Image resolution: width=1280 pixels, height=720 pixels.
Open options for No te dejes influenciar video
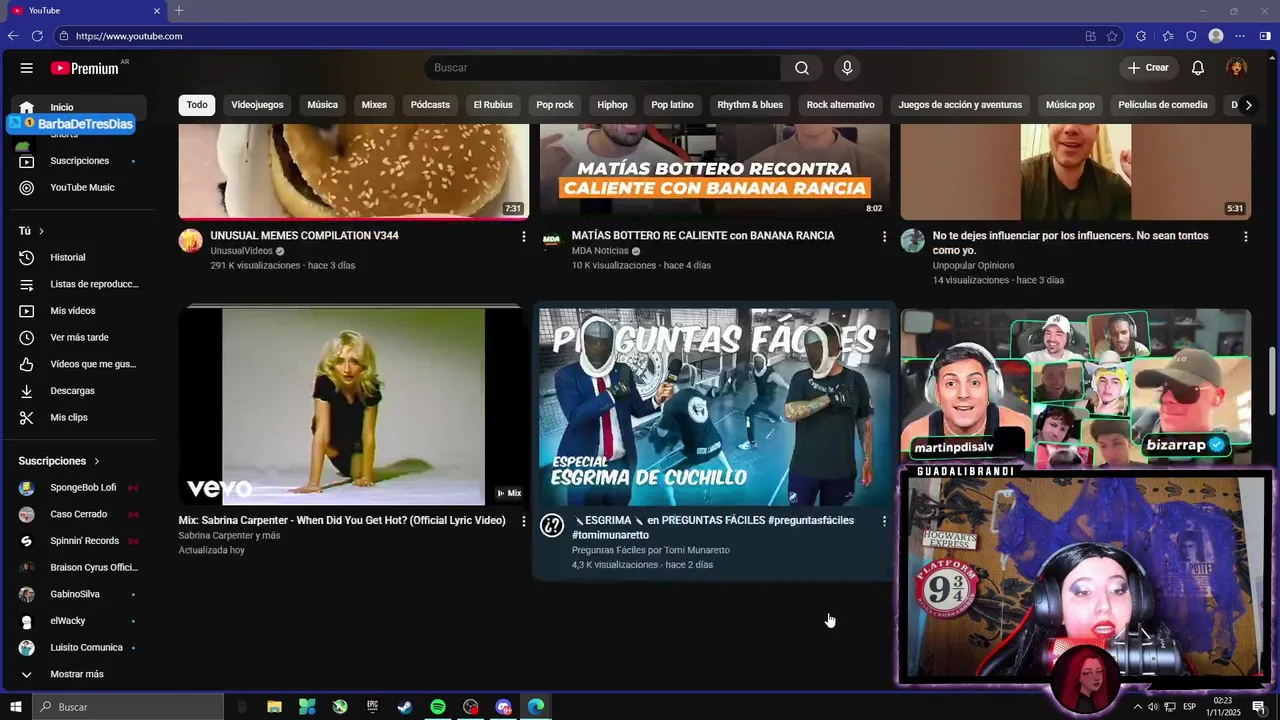pos(1245,237)
